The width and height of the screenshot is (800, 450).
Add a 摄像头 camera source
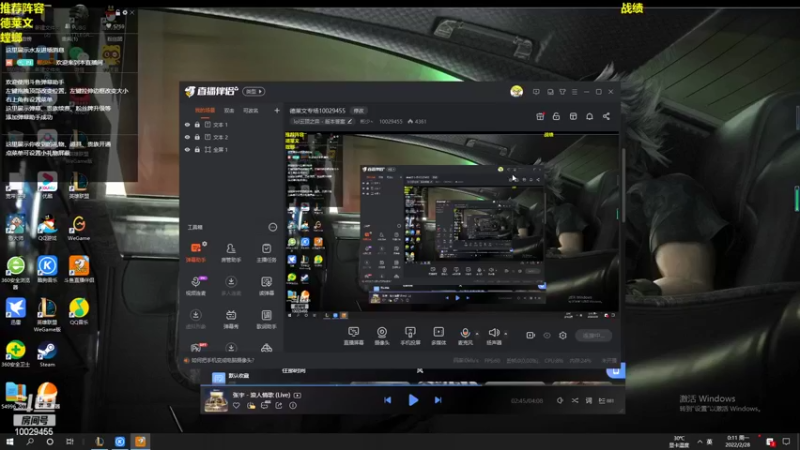pos(382,336)
